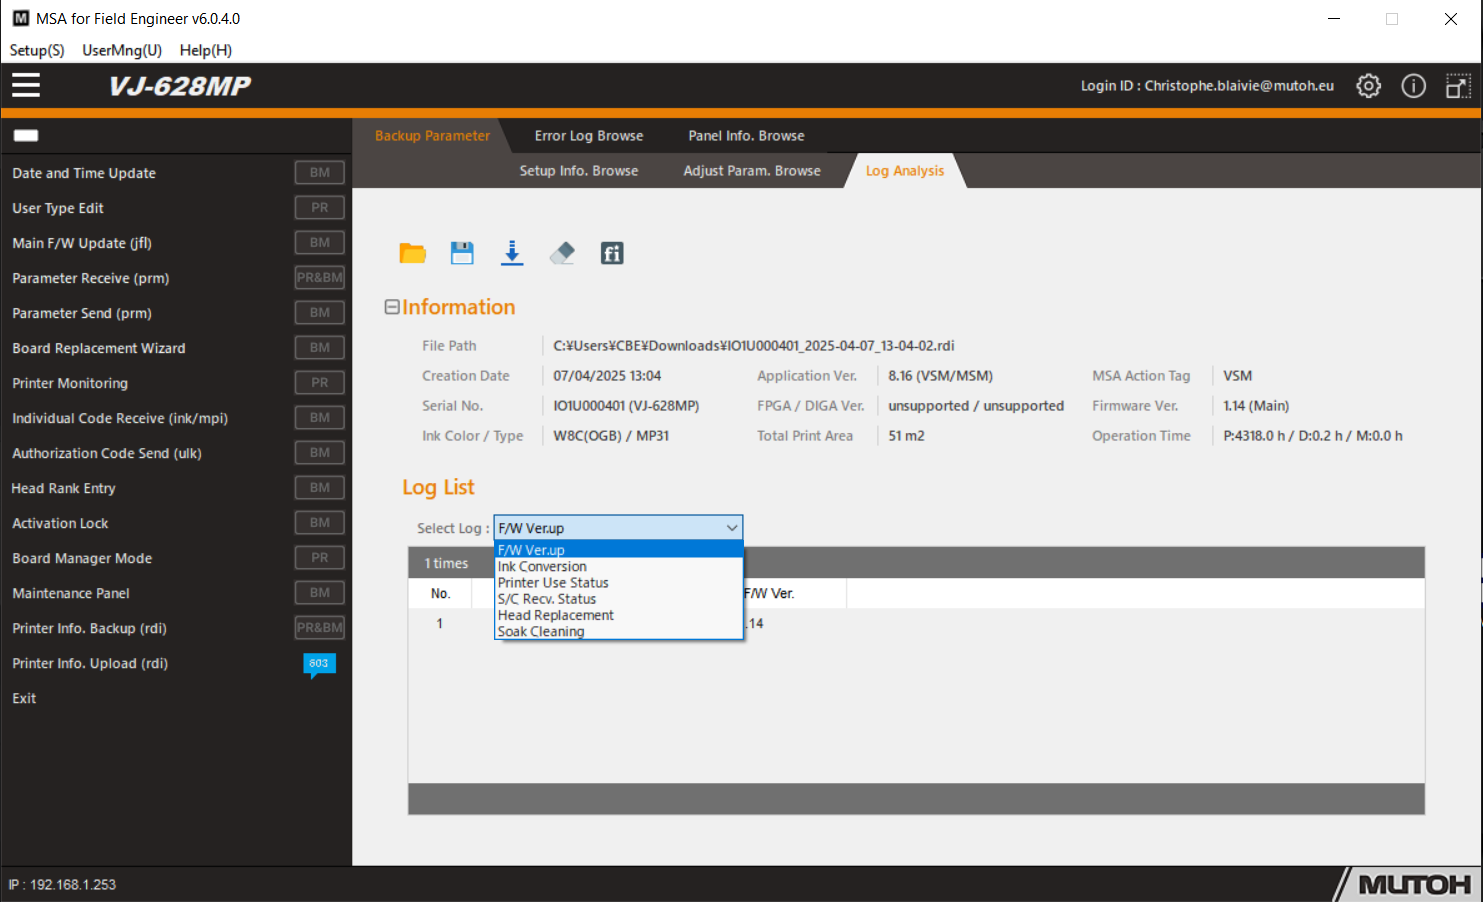Viewport: 1483px width, 902px height.
Task: Open the Help(H) menu
Action: click(206, 50)
